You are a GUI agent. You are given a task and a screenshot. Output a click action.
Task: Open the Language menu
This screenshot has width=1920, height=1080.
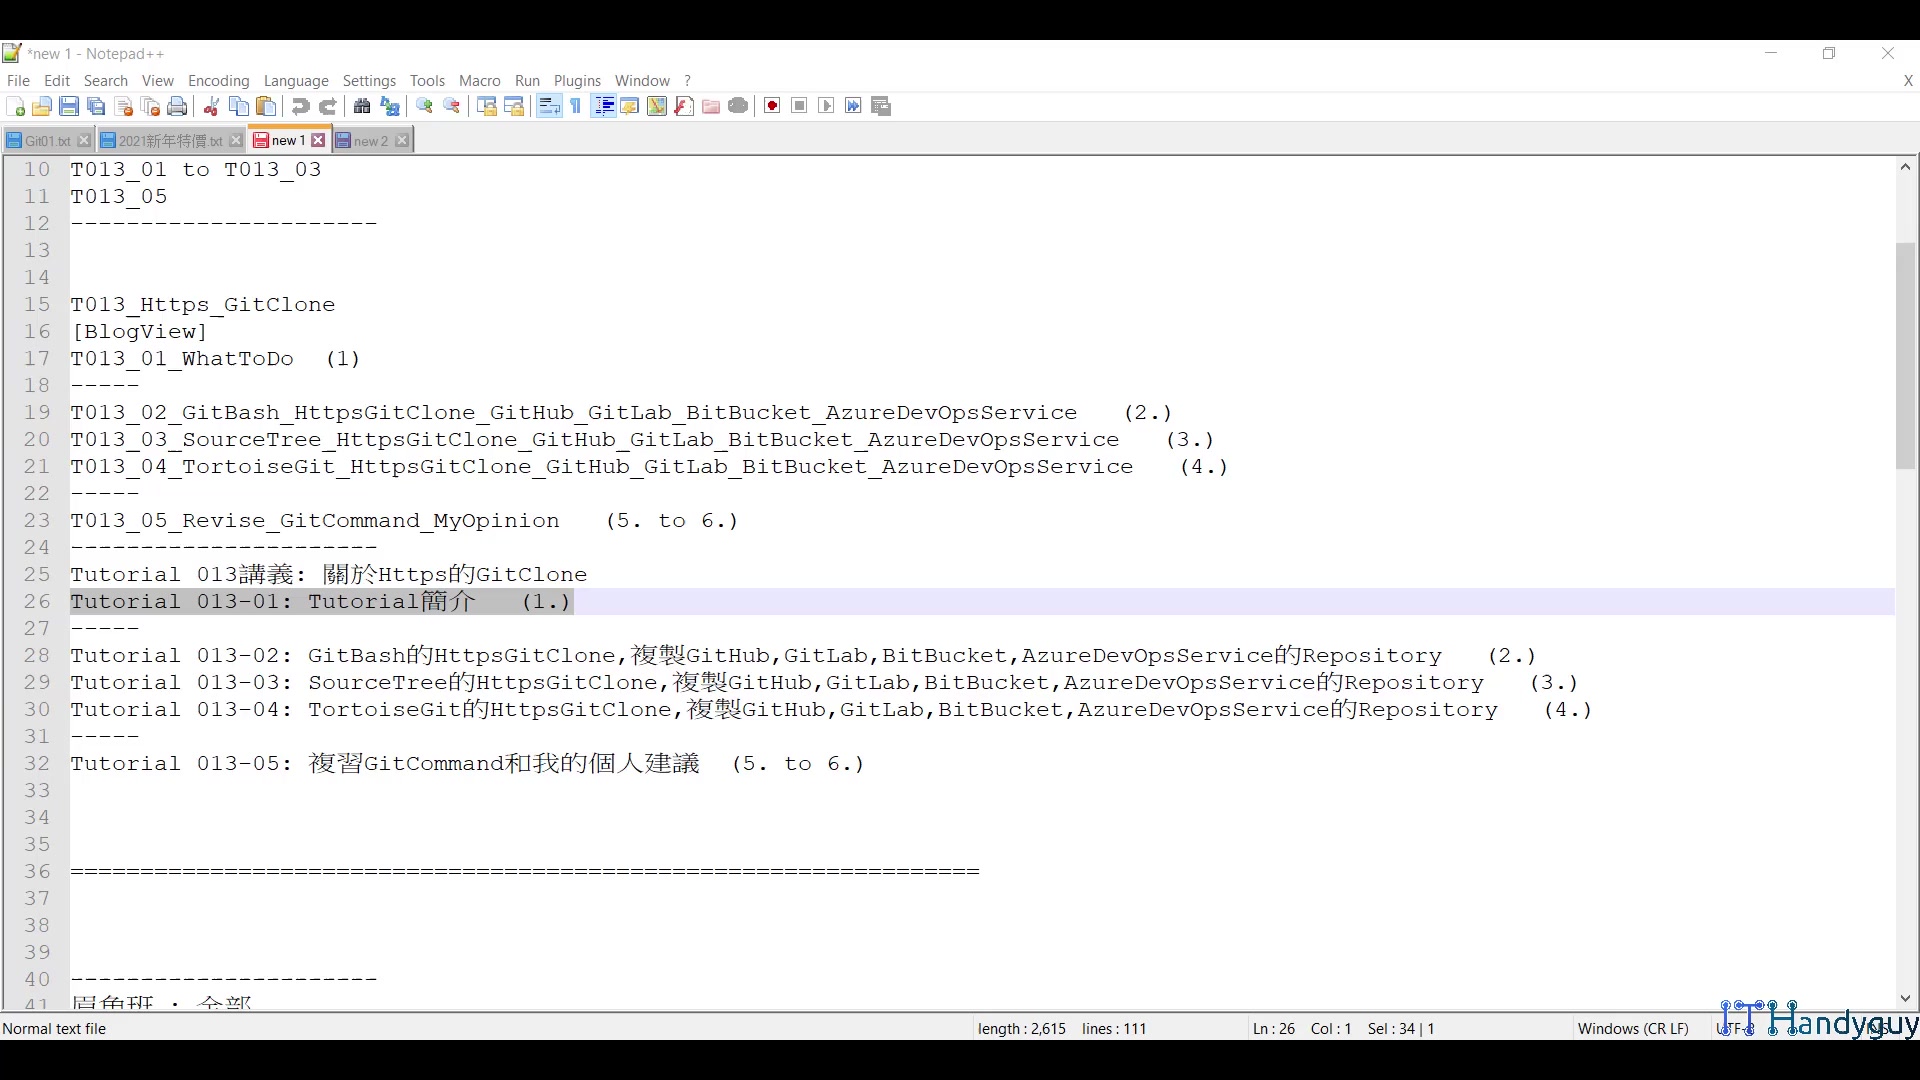tap(296, 81)
